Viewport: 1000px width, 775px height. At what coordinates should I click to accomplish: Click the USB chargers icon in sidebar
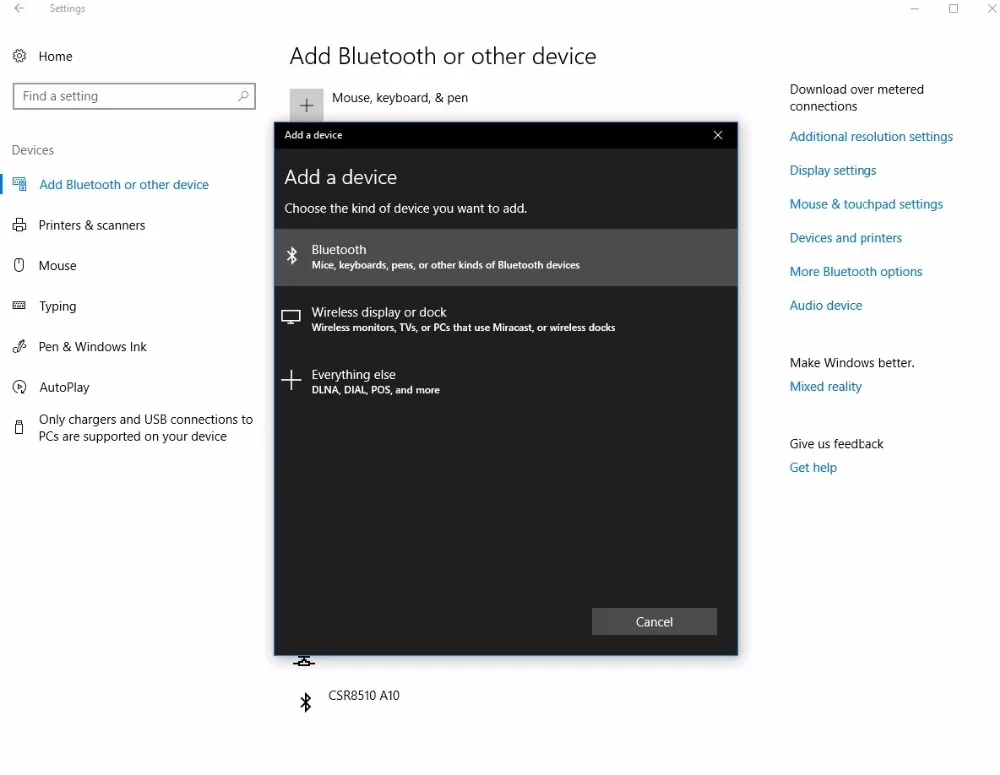point(20,427)
